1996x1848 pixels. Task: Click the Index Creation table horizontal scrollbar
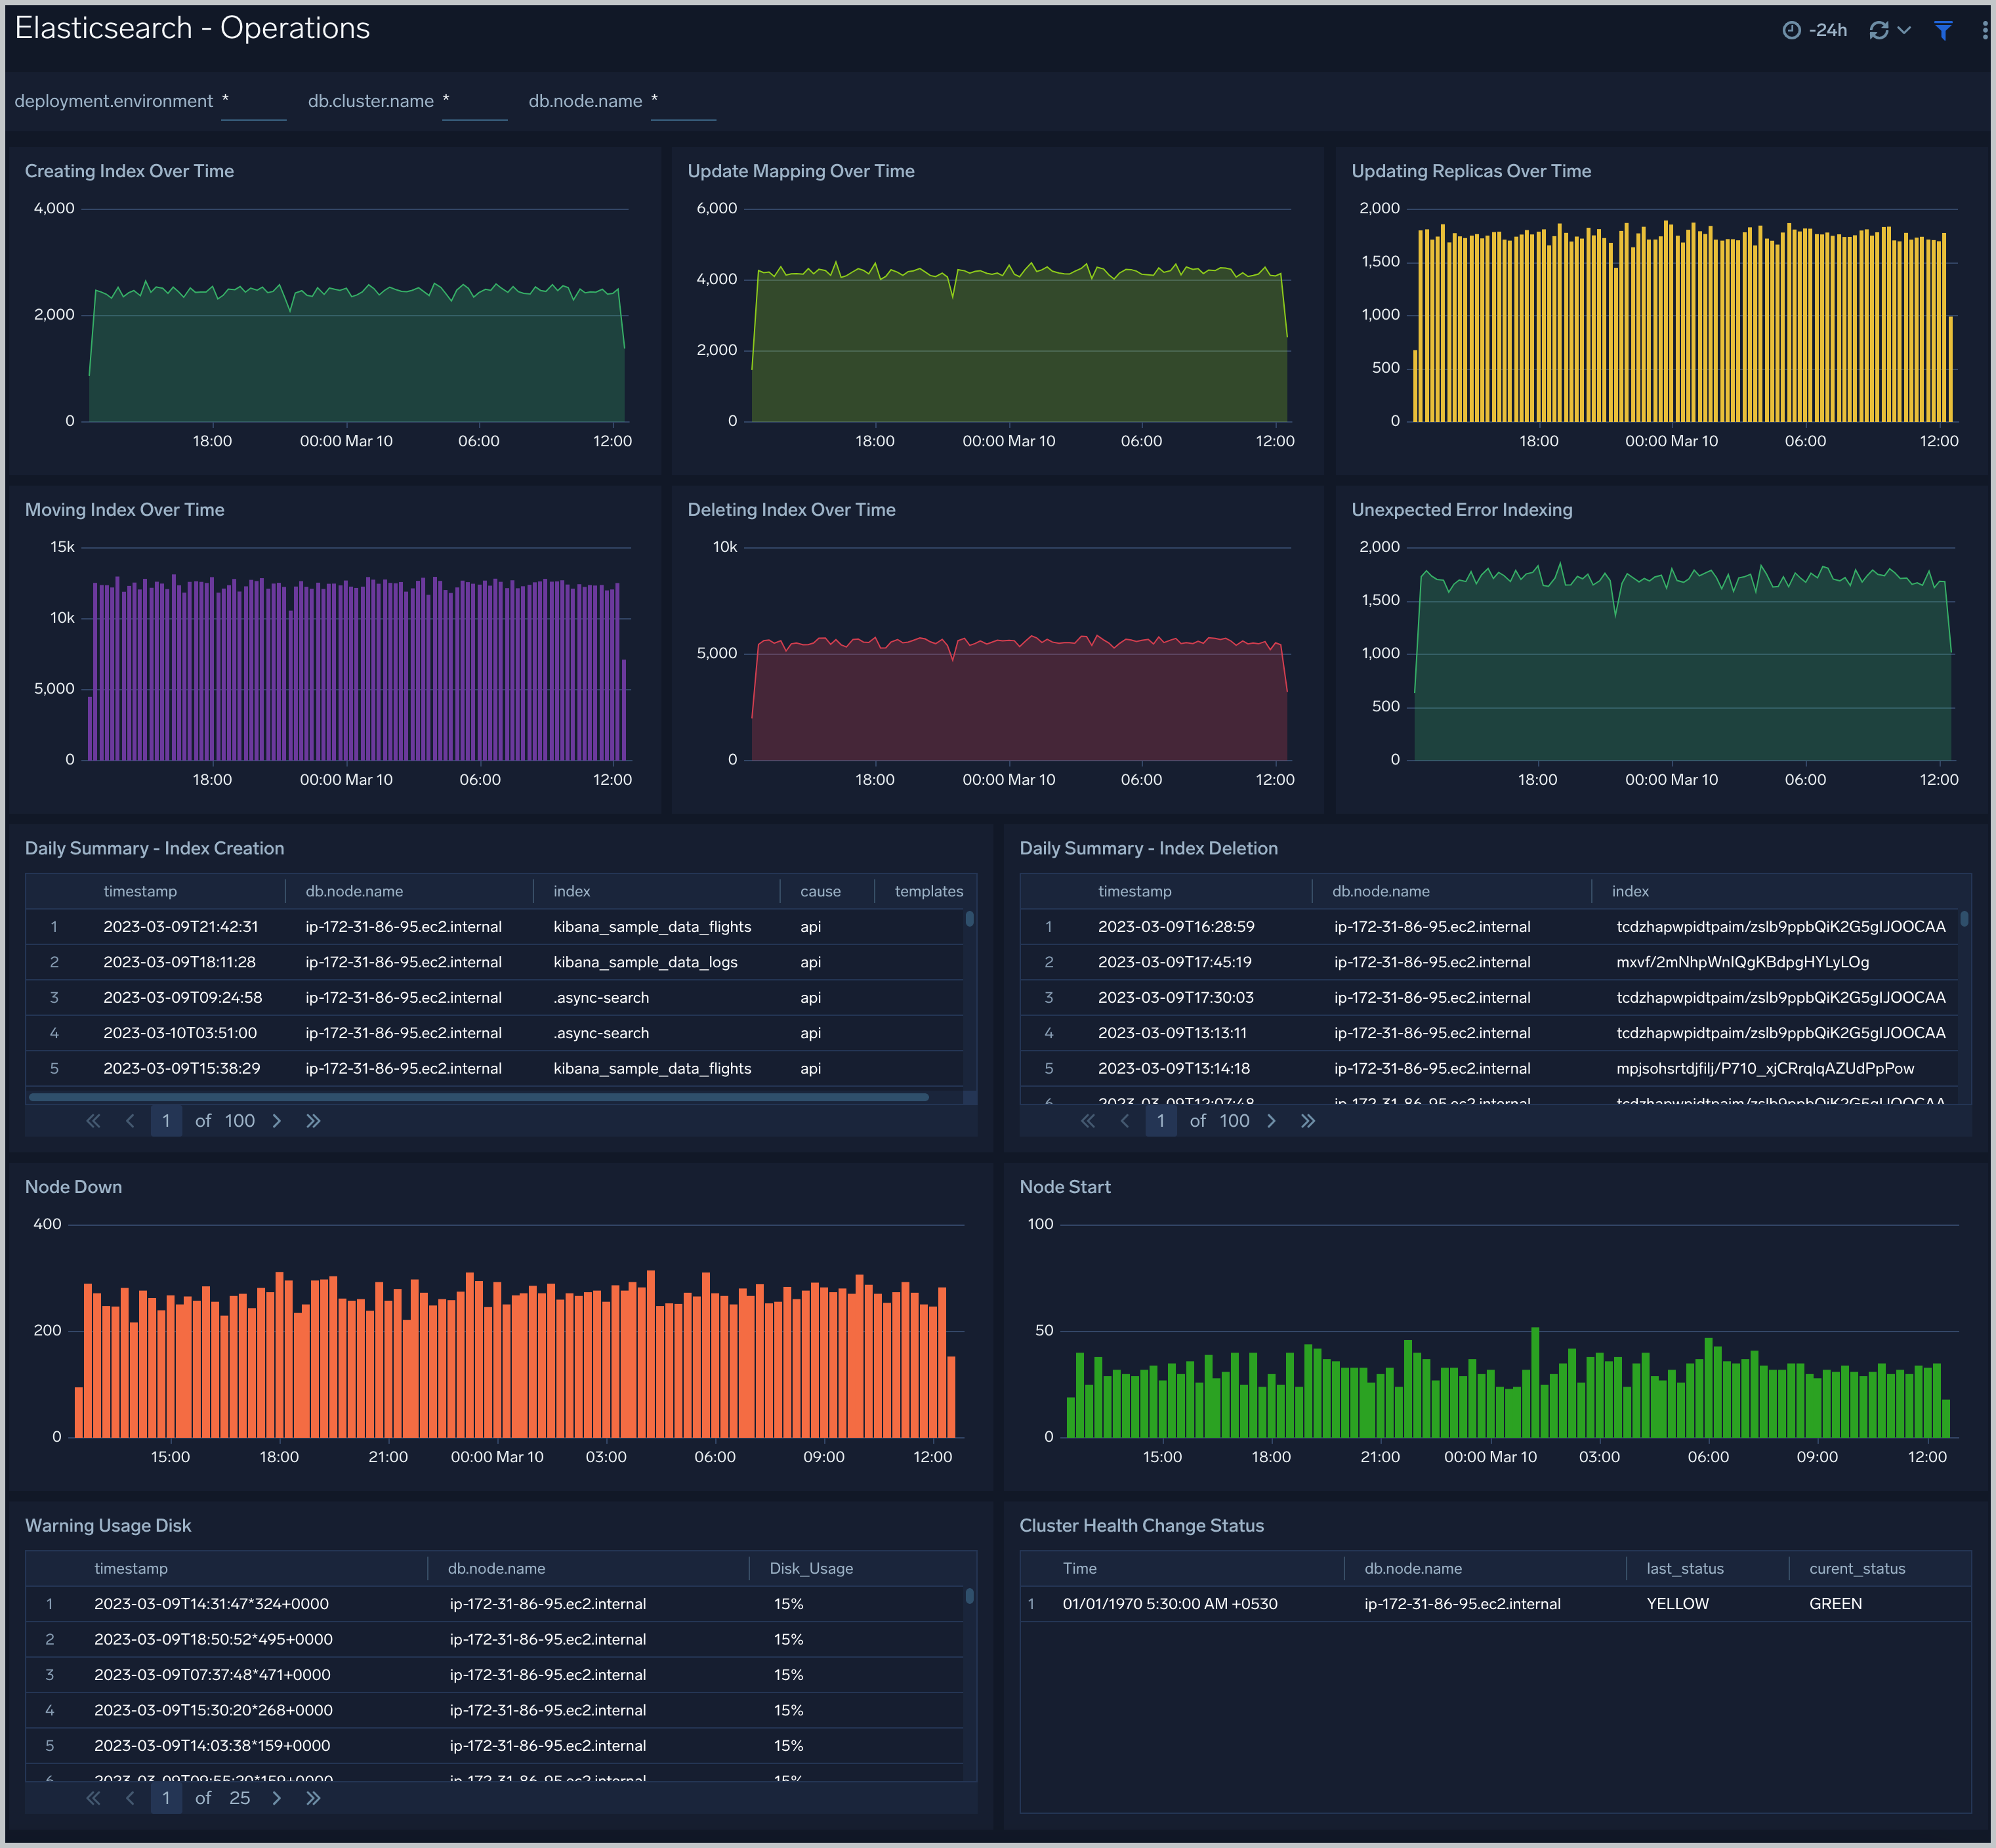click(479, 1097)
